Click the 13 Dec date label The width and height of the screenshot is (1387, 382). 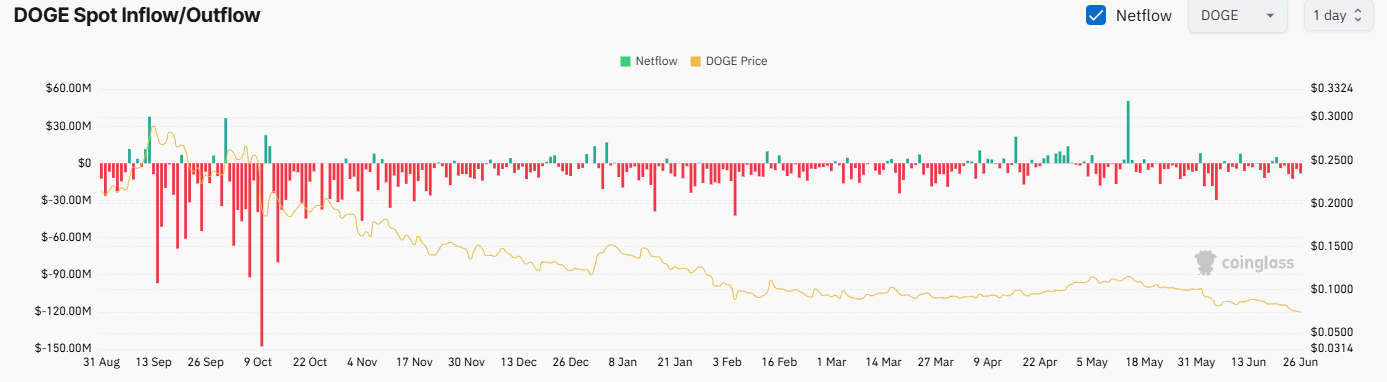tap(518, 362)
